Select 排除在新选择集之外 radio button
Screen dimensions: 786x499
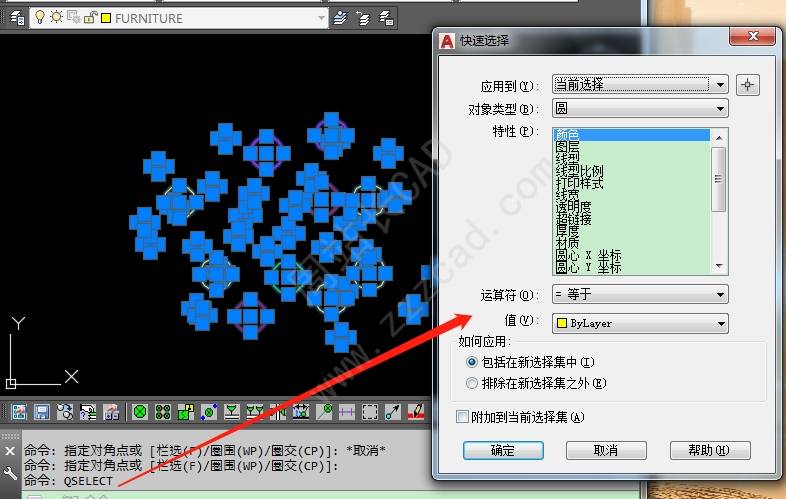pos(473,383)
